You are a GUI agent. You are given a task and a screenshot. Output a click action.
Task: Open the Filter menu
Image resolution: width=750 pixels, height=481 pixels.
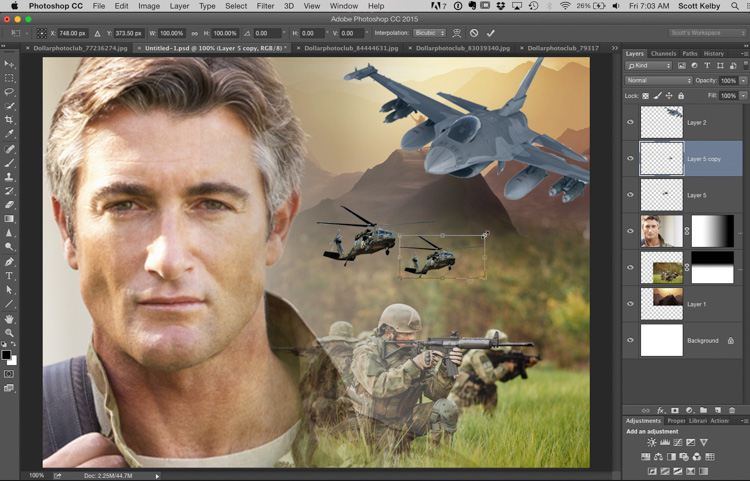pyautogui.click(x=265, y=6)
